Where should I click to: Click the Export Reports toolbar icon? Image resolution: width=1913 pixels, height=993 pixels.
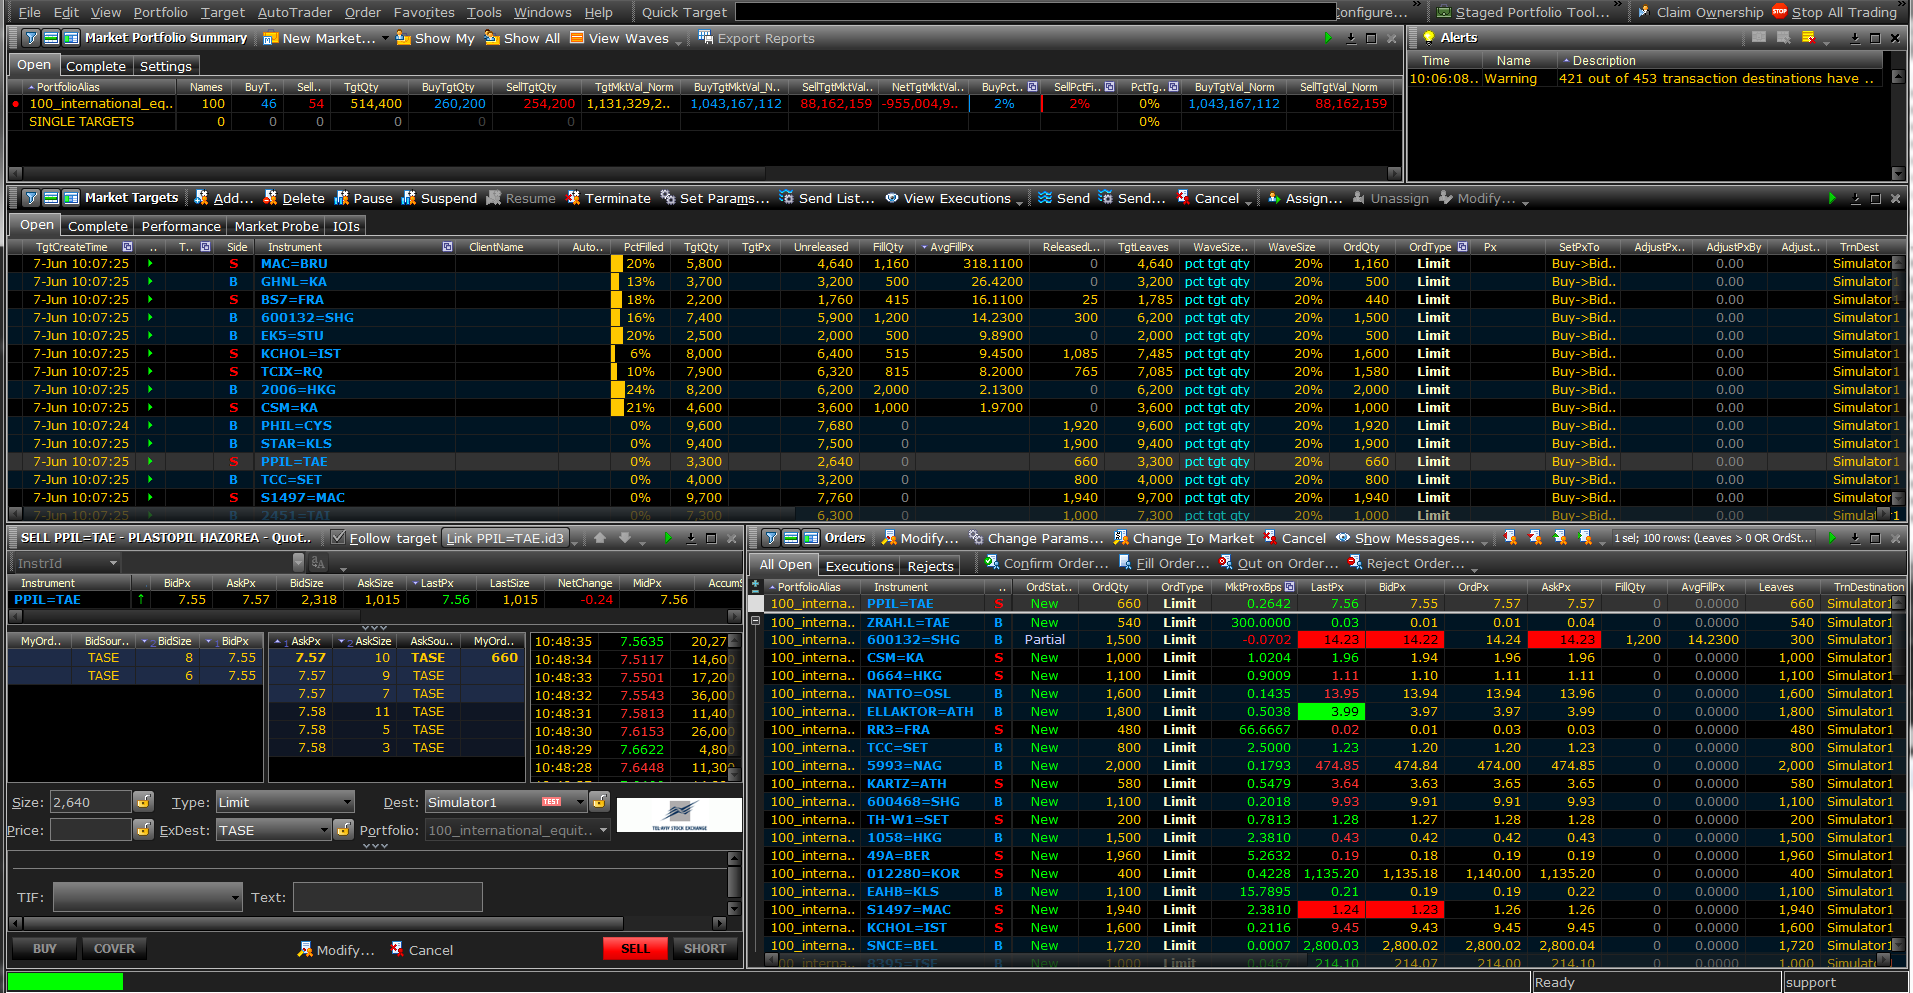point(706,38)
